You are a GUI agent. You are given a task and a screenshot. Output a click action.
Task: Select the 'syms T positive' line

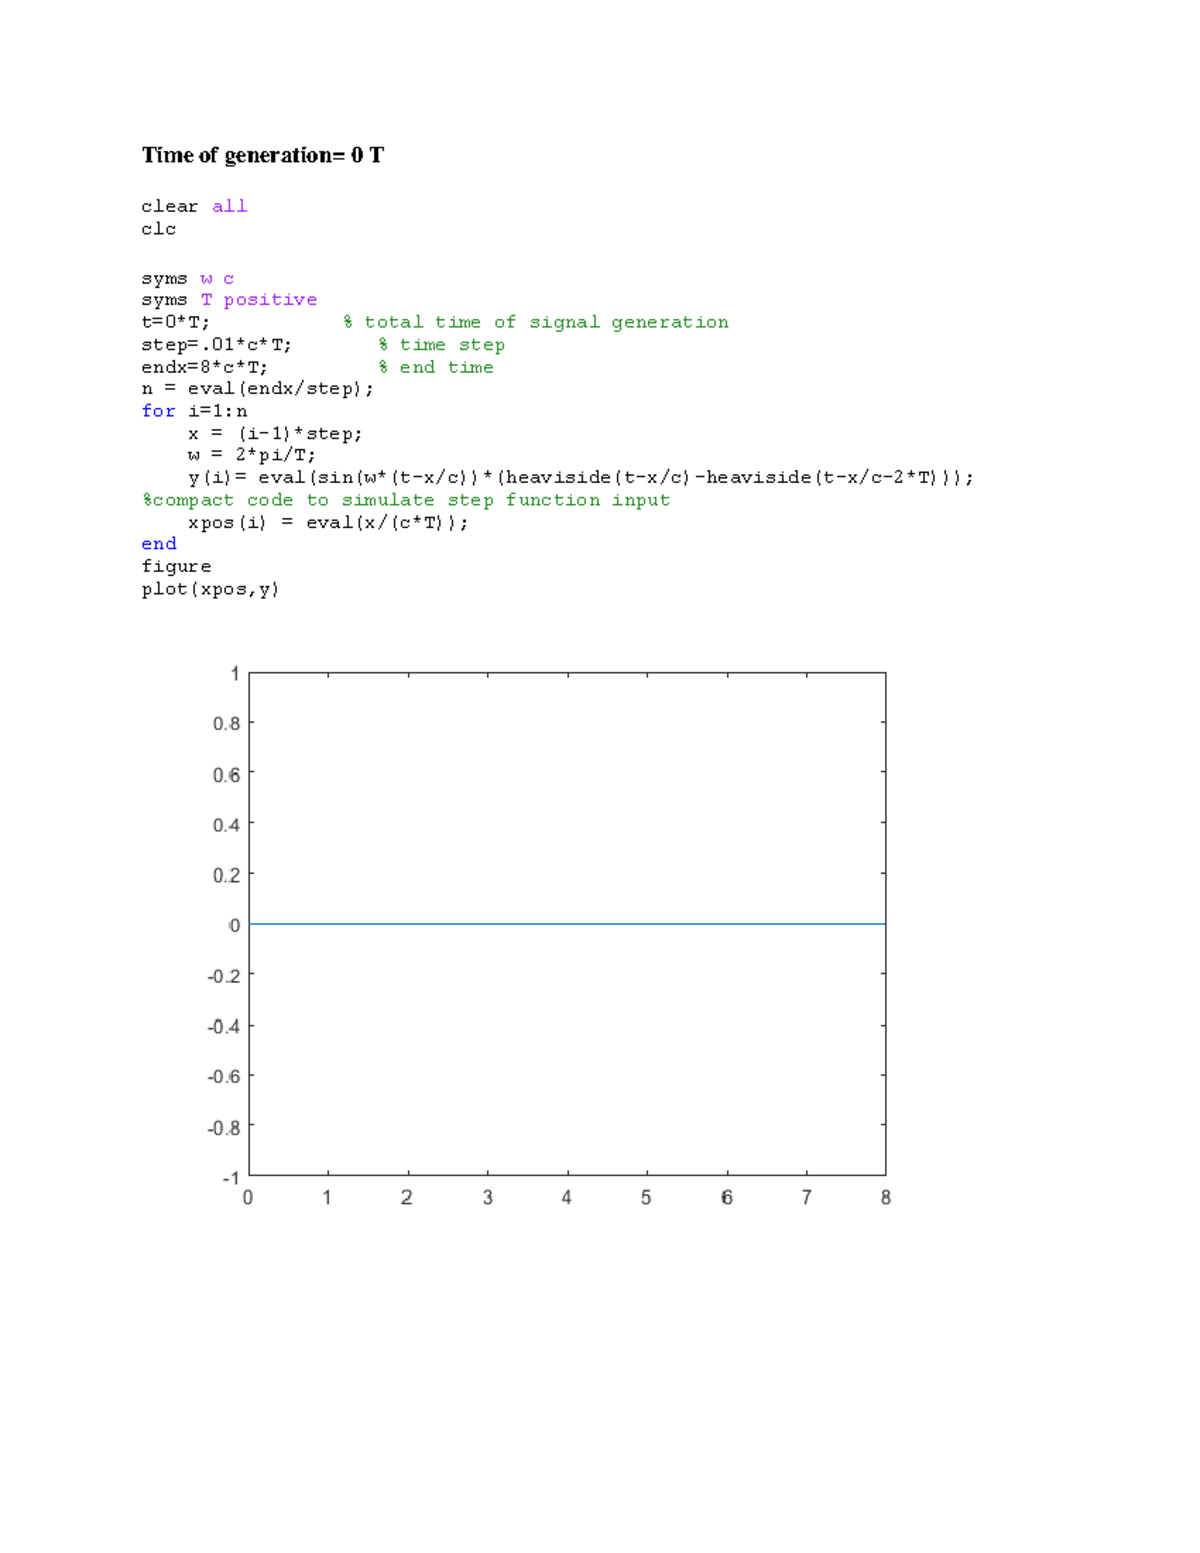pyautogui.click(x=229, y=300)
